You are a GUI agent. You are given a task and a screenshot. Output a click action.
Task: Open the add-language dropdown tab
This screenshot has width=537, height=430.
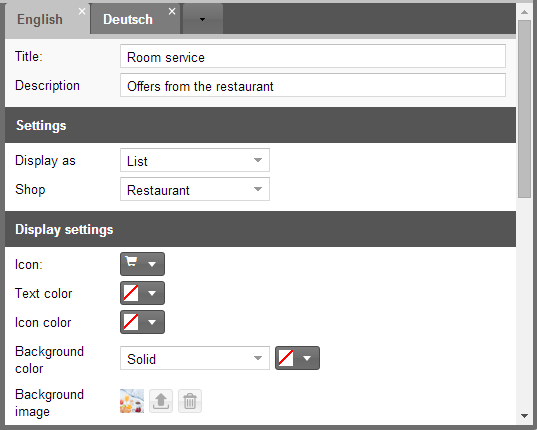click(x=202, y=19)
